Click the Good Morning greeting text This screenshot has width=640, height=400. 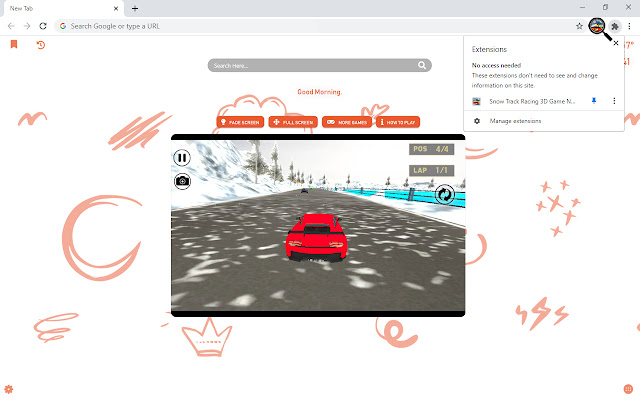319,92
